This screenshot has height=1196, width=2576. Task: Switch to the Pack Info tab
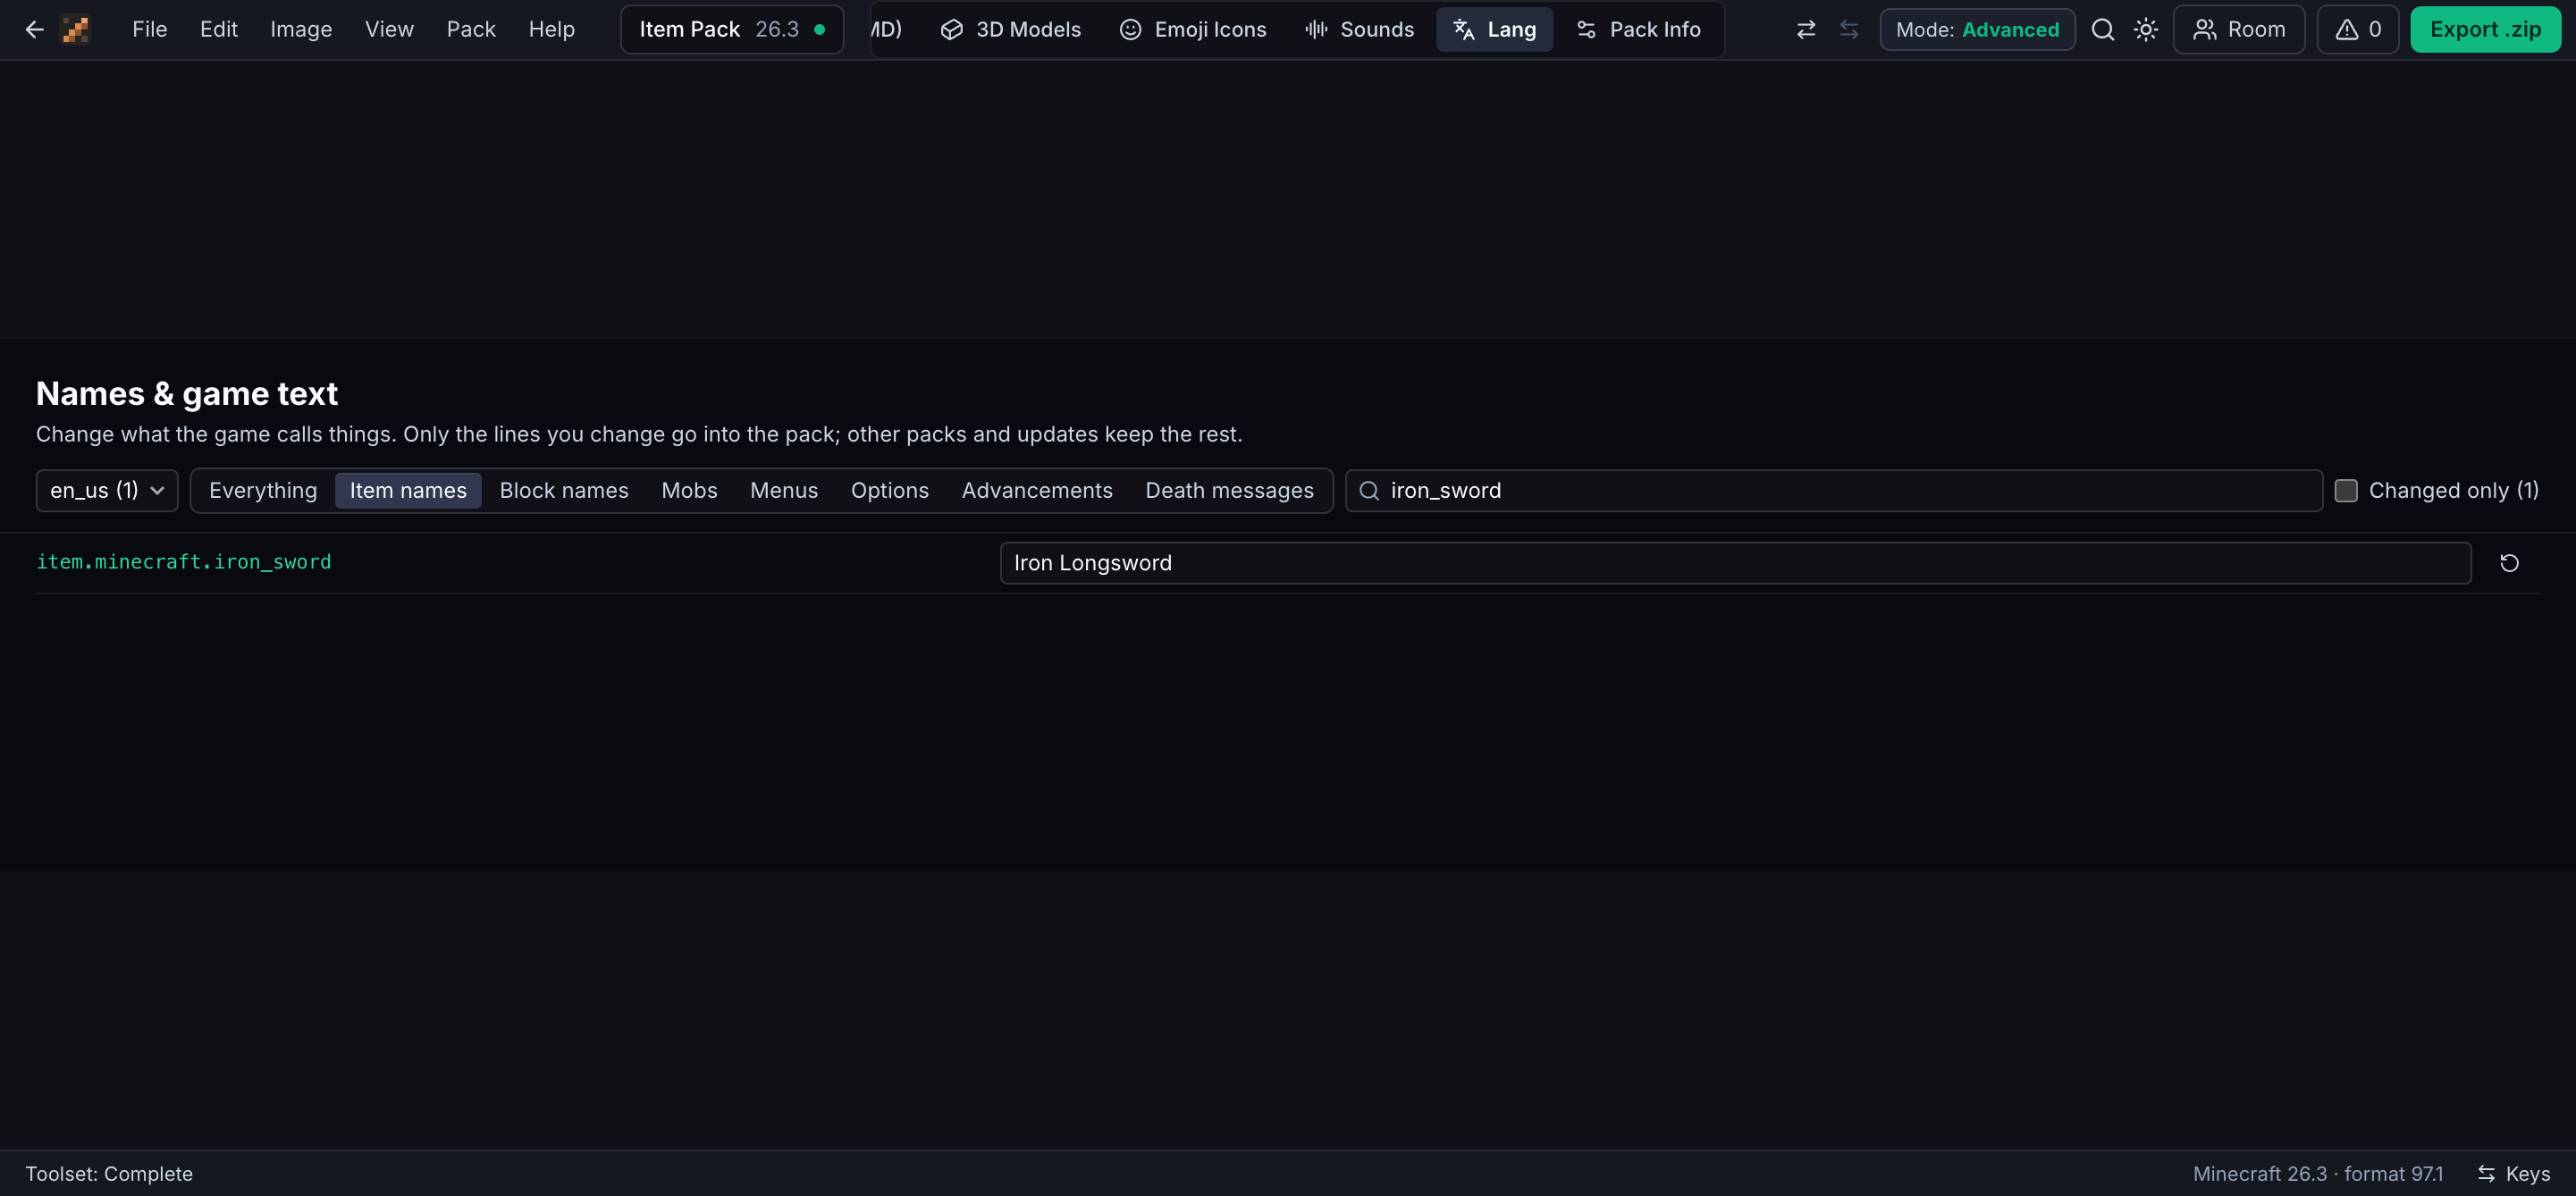point(1638,30)
